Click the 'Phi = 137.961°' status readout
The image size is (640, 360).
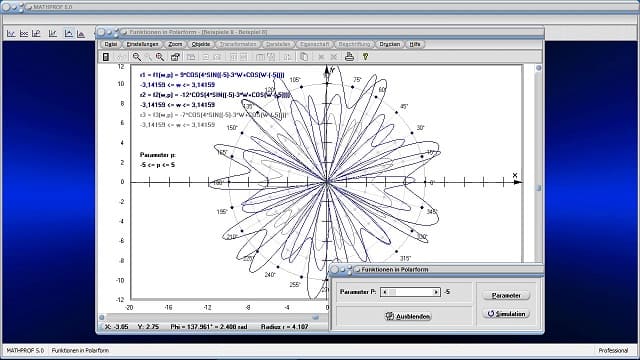tap(209, 327)
